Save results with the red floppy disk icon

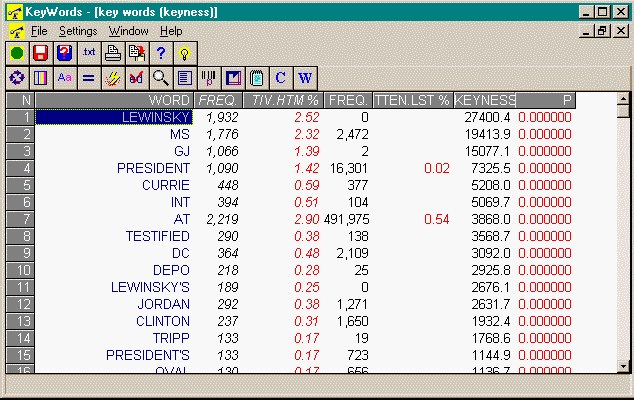click(41, 52)
